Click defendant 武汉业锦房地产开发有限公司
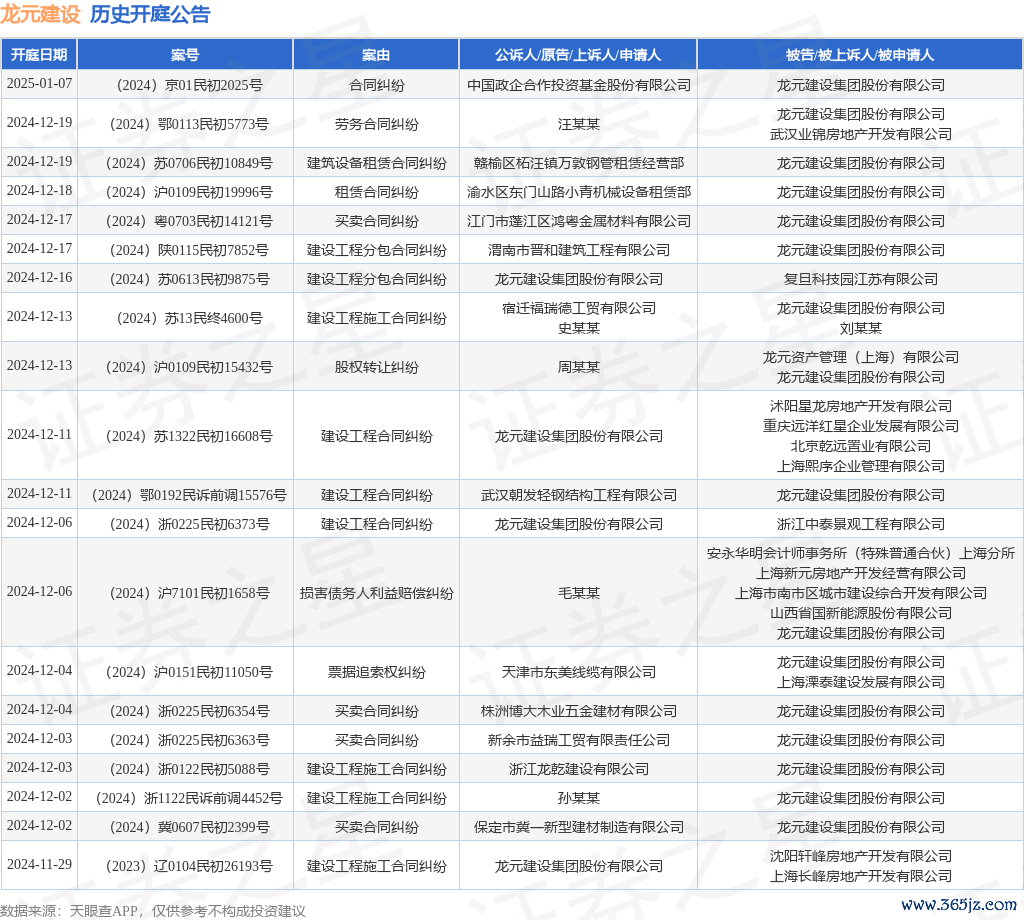Image resolution: width=1024 pixels, height=920 pixels. coord(861,135)
